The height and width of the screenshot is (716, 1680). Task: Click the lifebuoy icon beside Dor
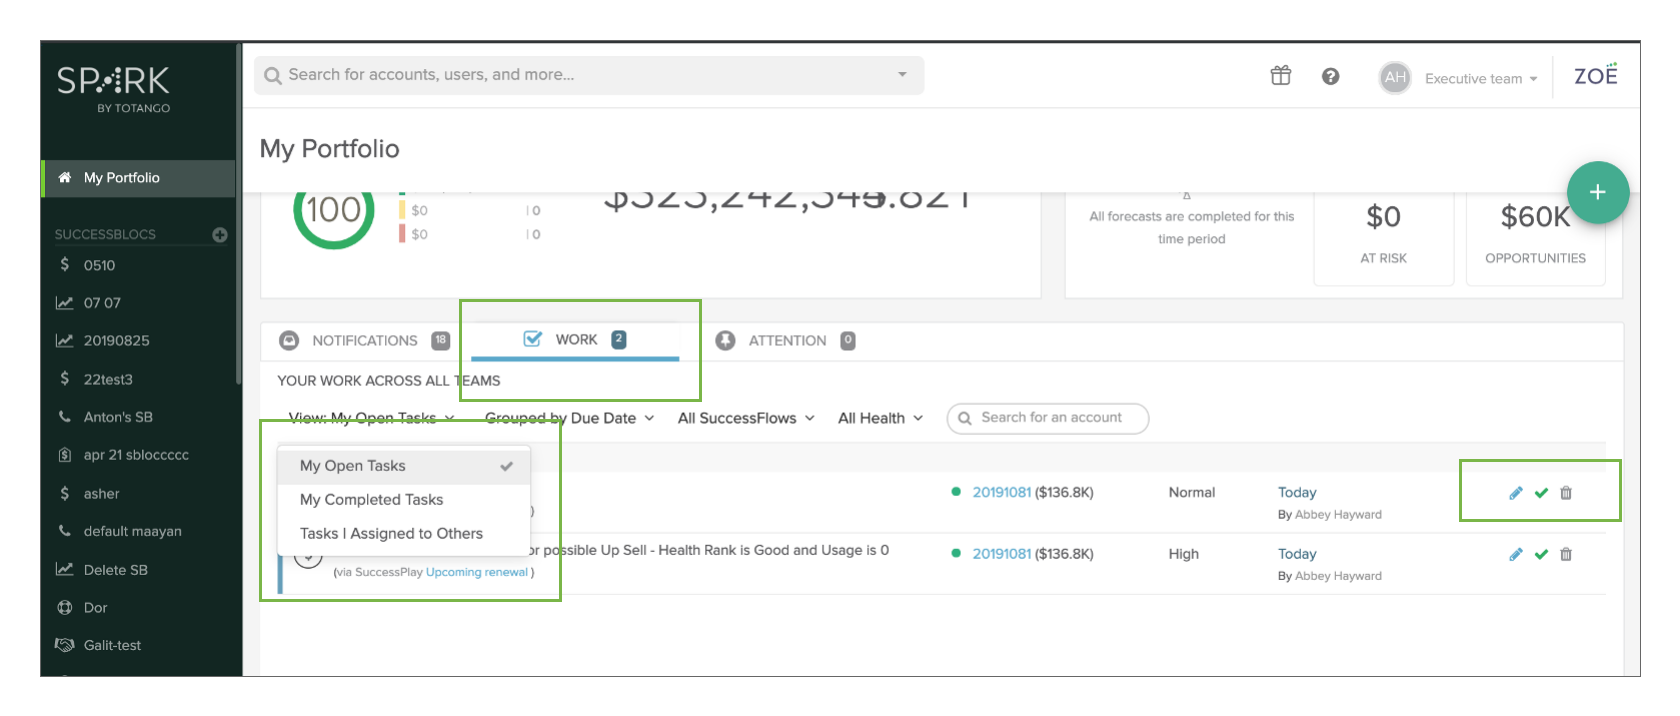pos(65,607)
